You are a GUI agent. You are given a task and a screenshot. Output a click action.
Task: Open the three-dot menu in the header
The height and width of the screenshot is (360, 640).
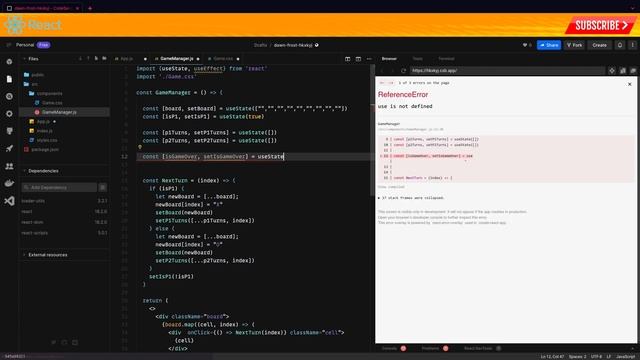click(632, 45)
